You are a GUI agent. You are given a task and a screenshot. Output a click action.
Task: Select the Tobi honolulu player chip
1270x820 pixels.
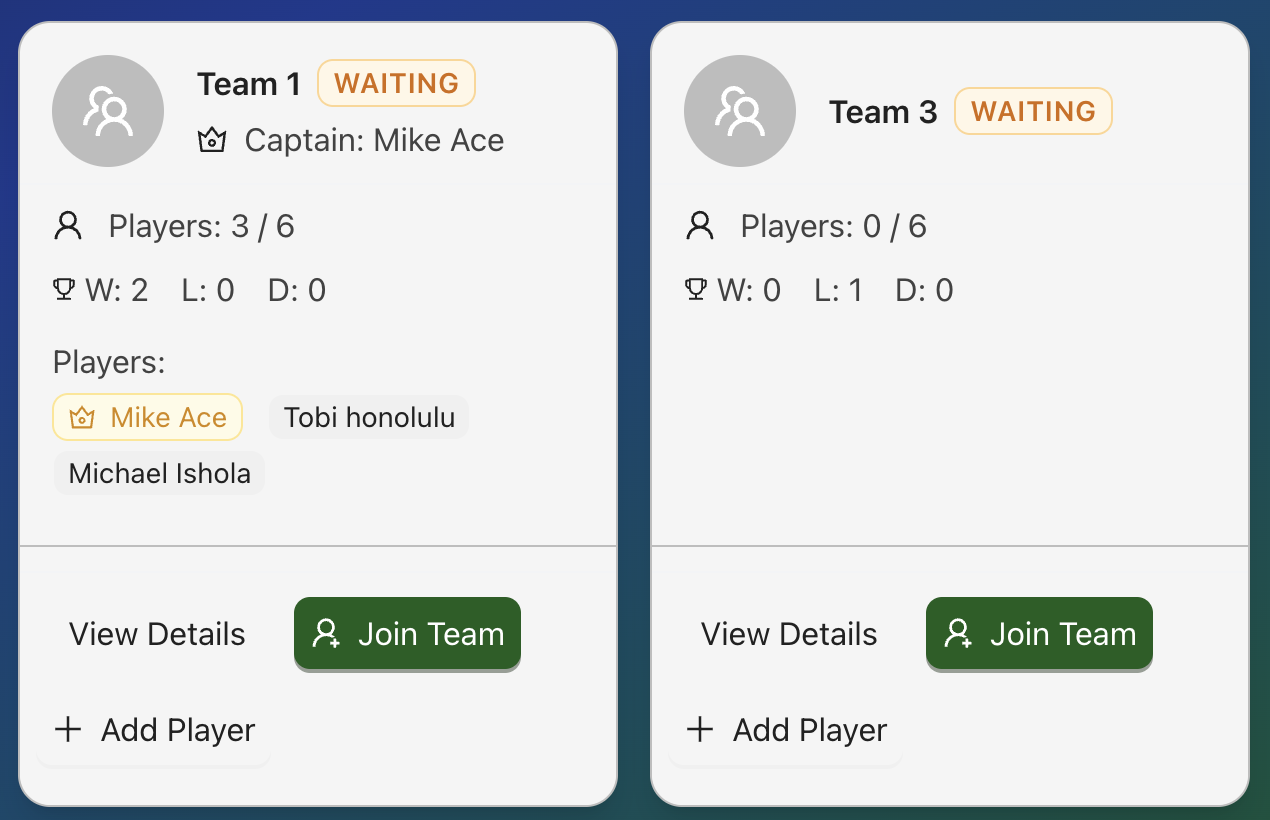tap(369, 417)
